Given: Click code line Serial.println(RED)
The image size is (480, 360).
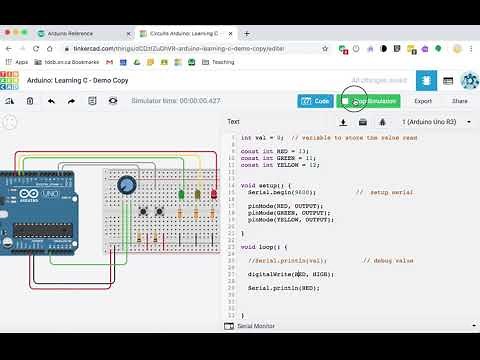Looking at the screenshot, I should pyautogui.click(x=283, y=288).
